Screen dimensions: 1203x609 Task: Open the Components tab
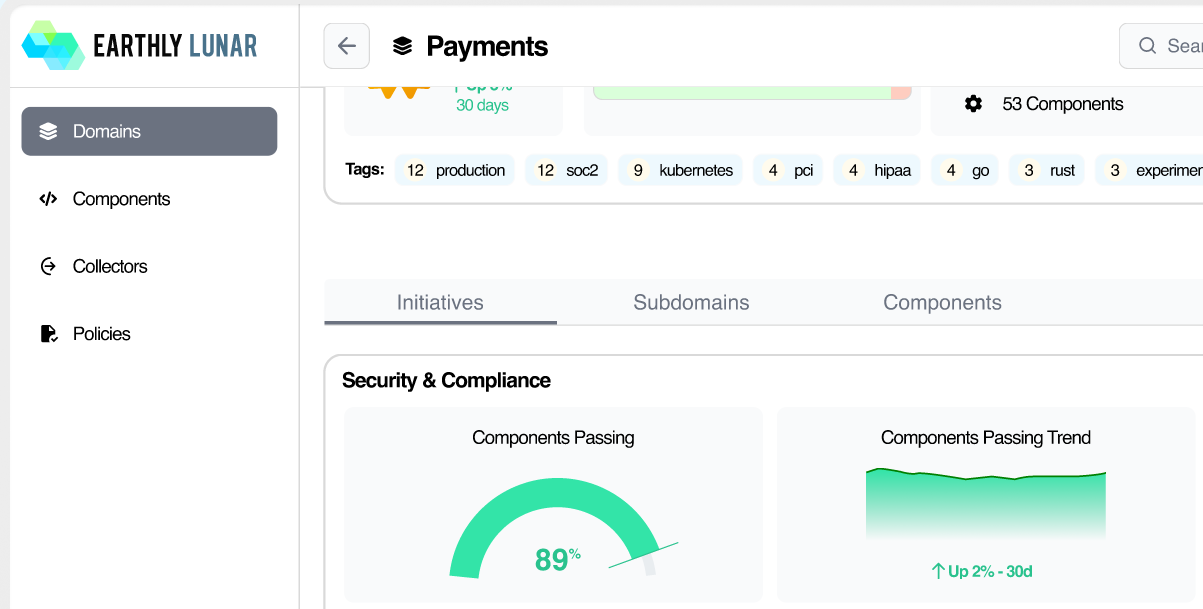click(942, 302)
